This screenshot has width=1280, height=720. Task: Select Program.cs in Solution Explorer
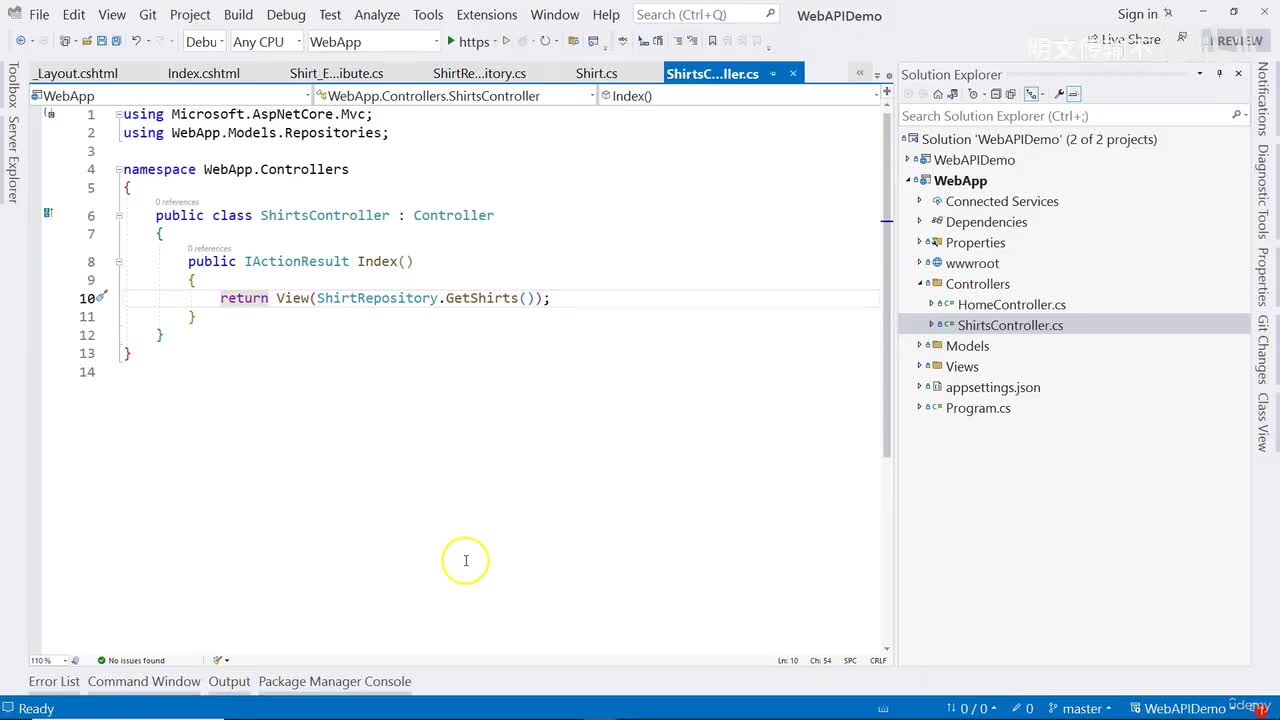pos(978,408)
